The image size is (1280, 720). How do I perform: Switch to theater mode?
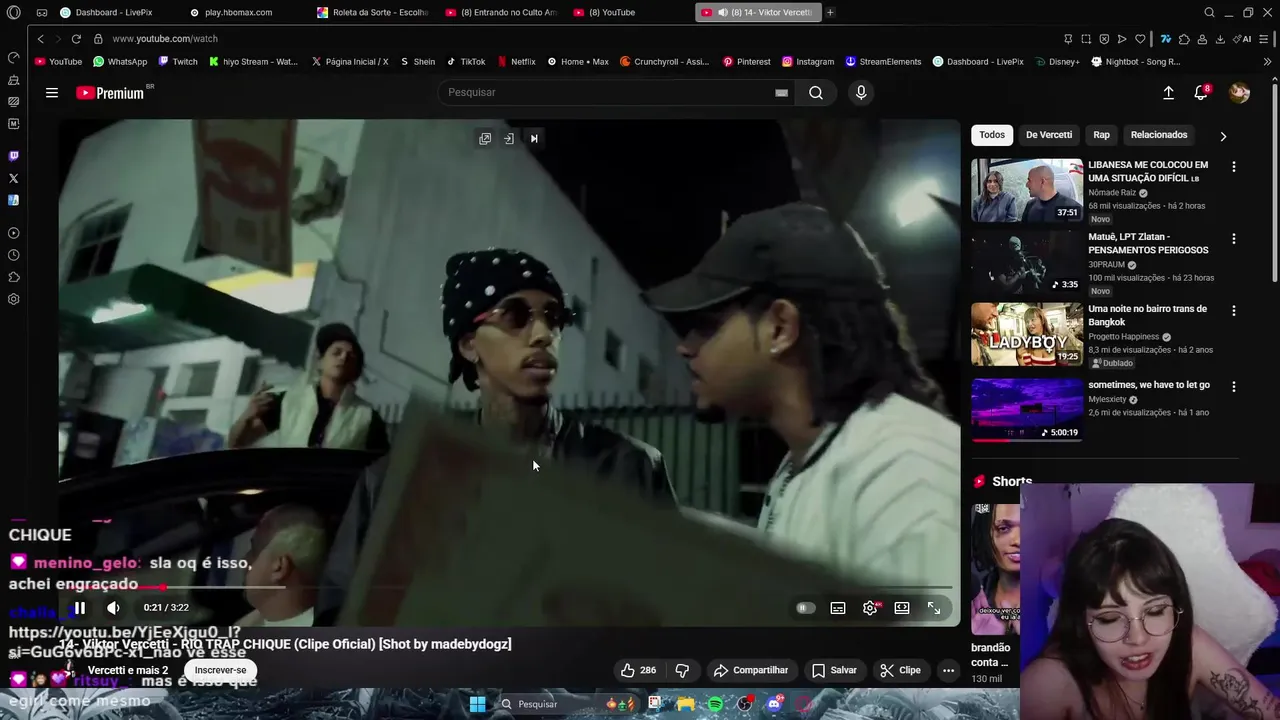pos(902,608)
